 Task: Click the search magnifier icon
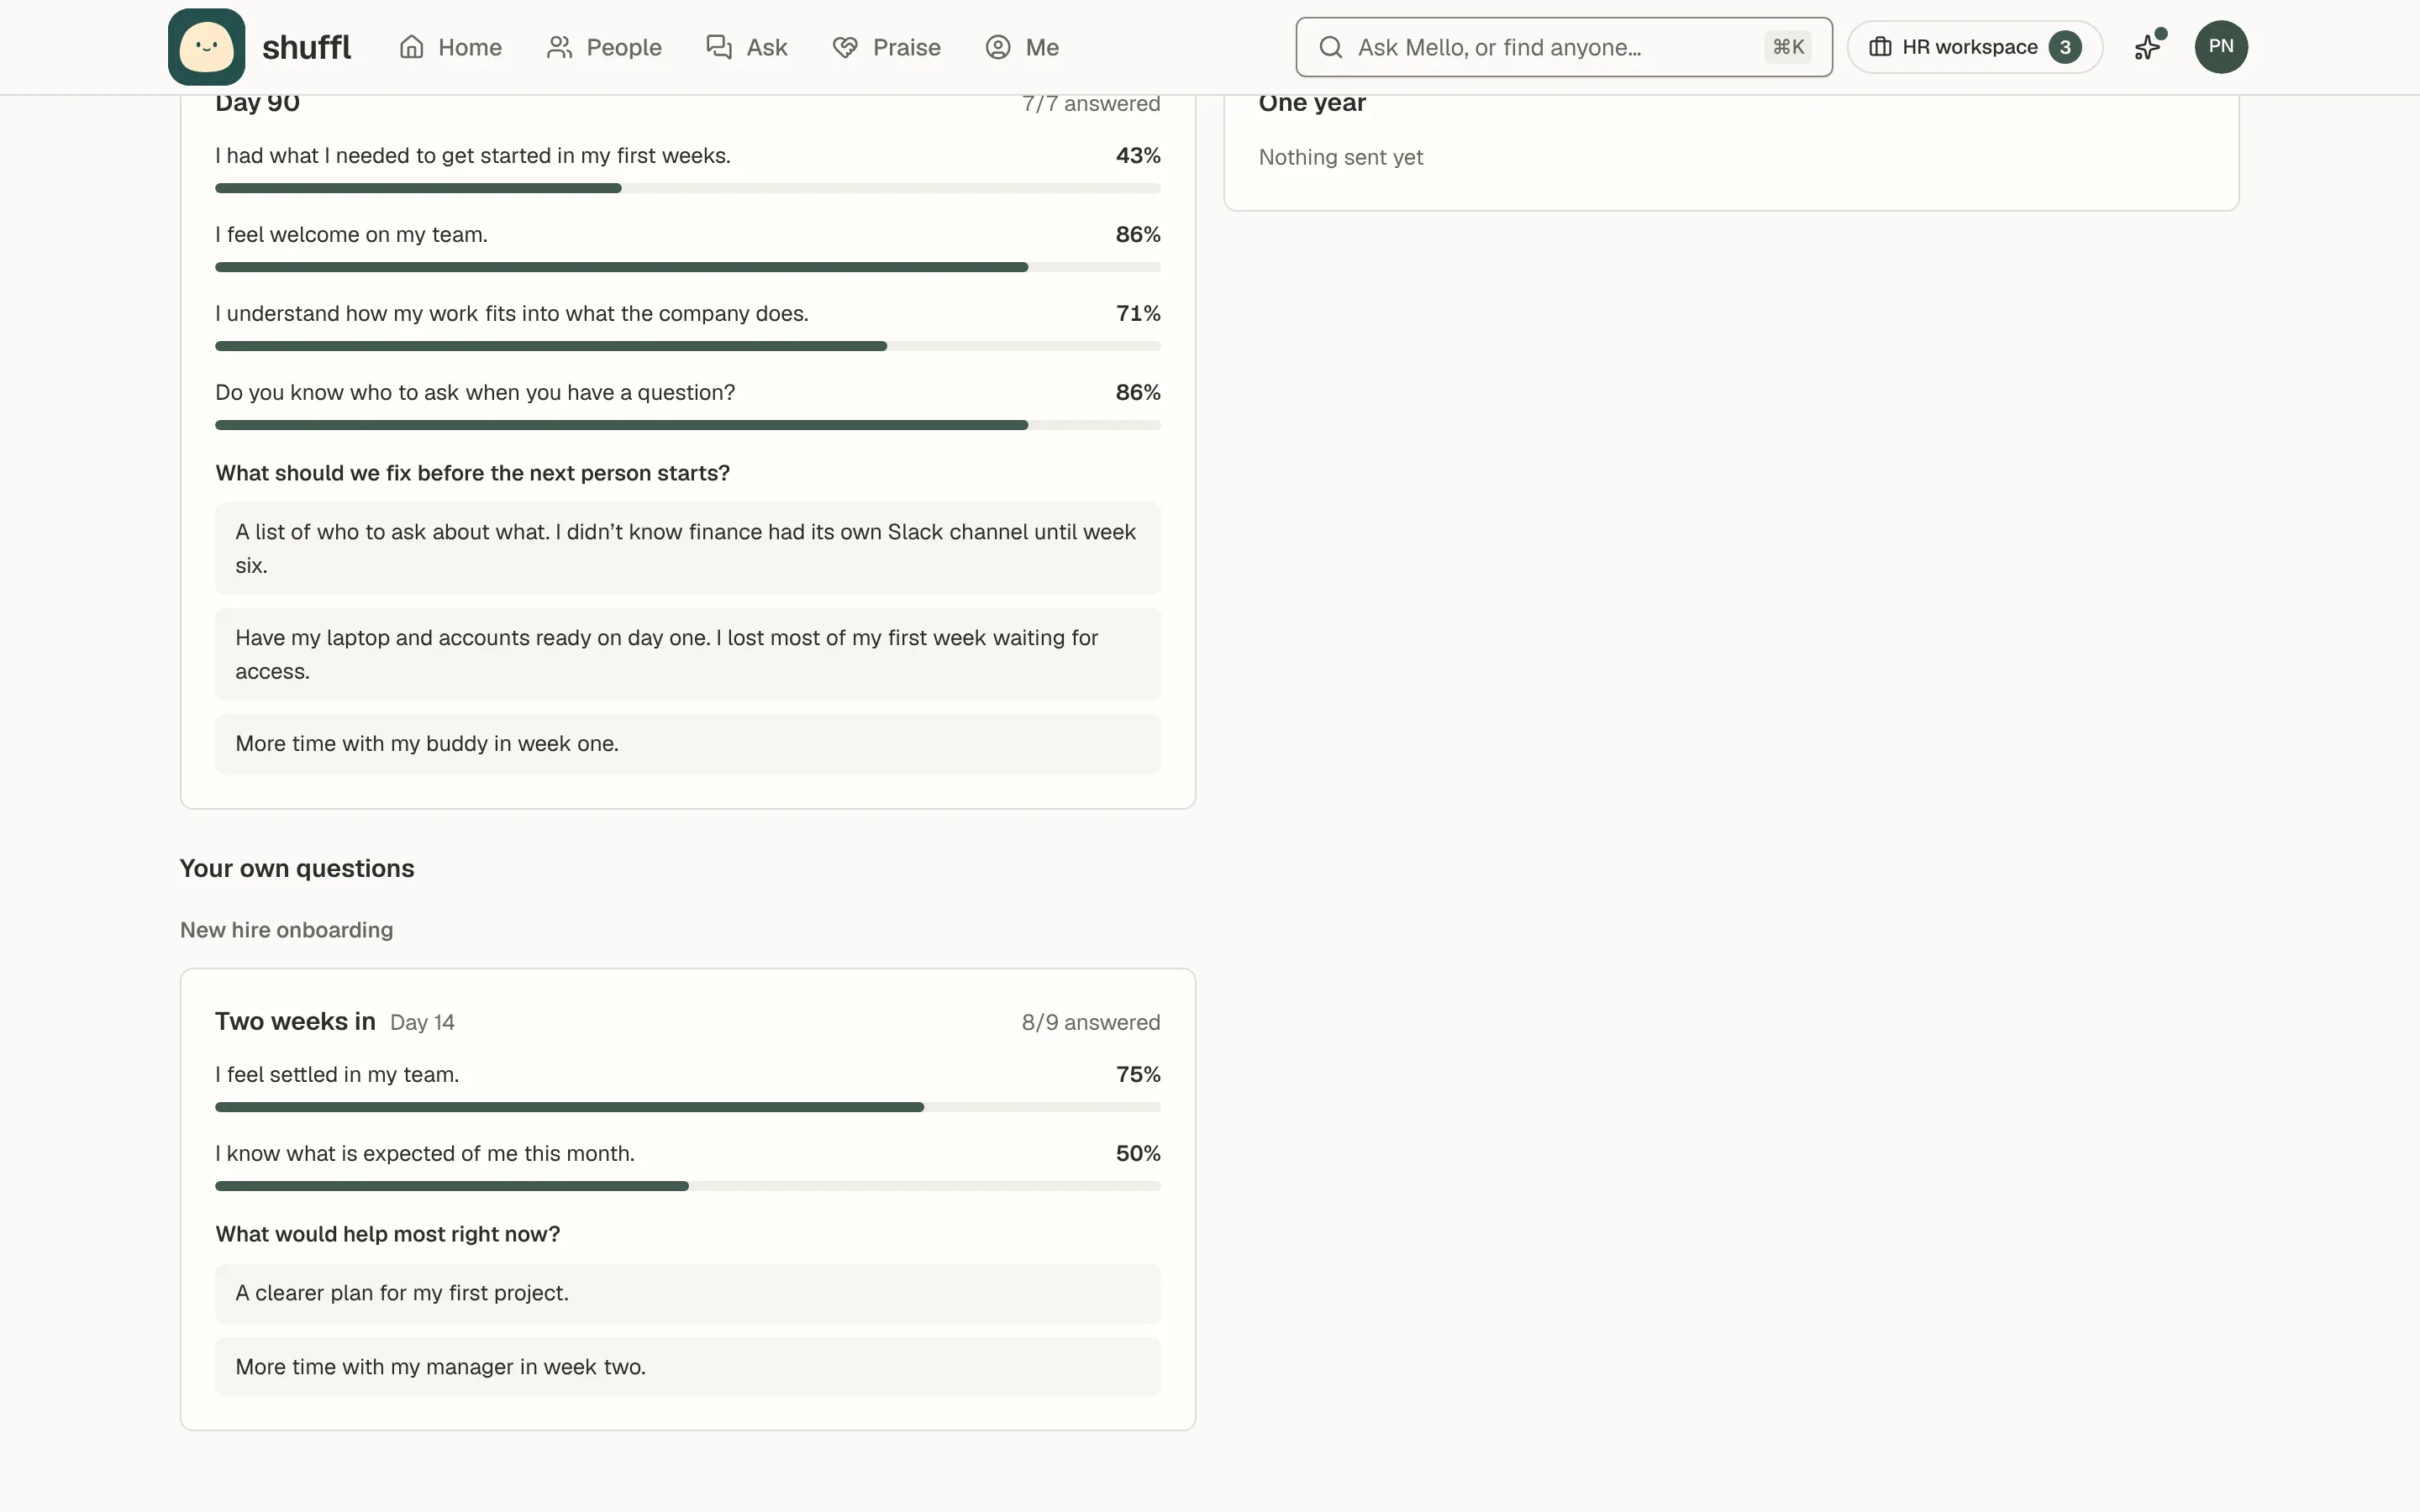[x=1330, y=47]
